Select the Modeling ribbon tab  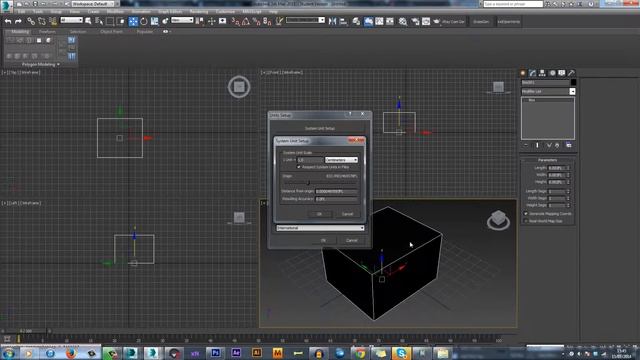[x=20, y=31]
